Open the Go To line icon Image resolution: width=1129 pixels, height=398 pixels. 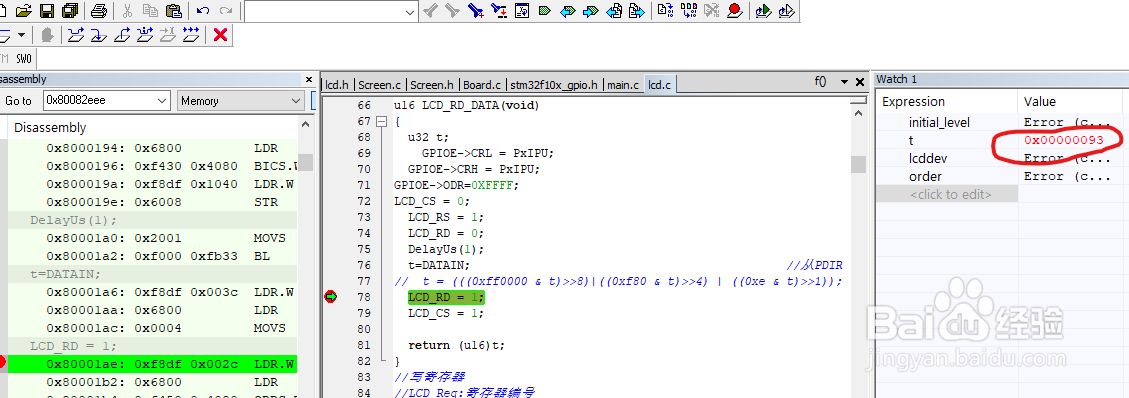click(x=522, y=11)
